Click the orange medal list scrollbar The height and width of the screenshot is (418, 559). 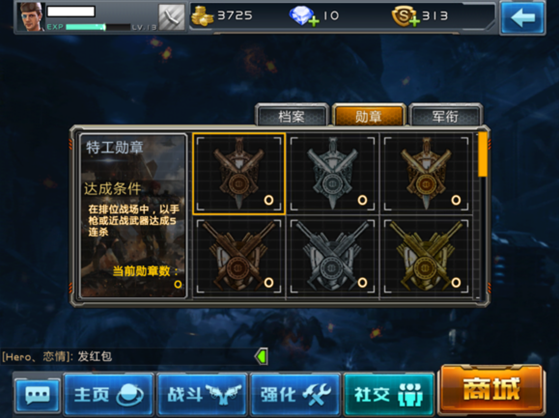483,154
